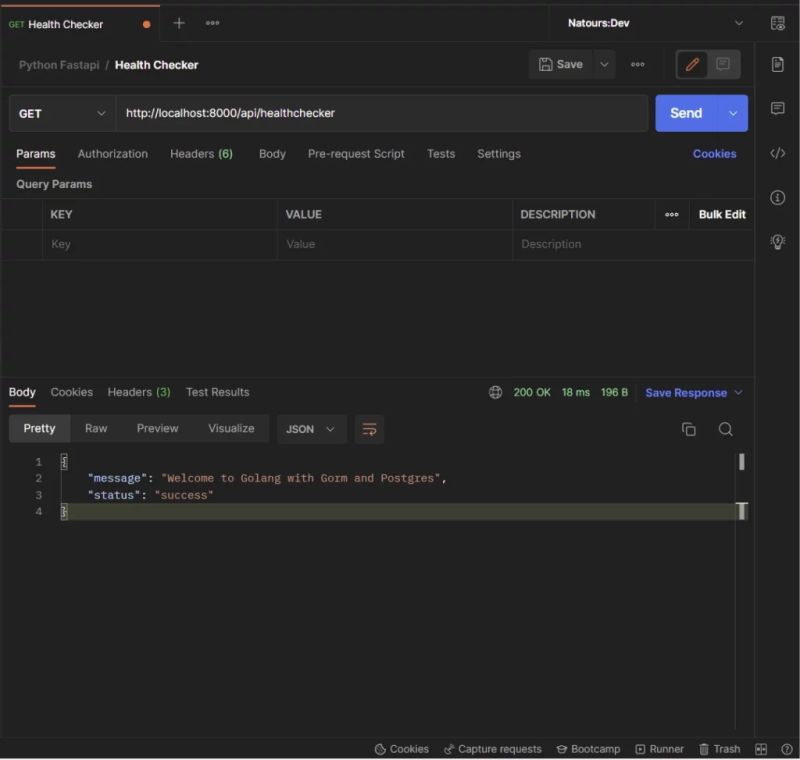Open the Trash from the bottom bar
This screenshot has height=760, width=800.
pos(720,748)
